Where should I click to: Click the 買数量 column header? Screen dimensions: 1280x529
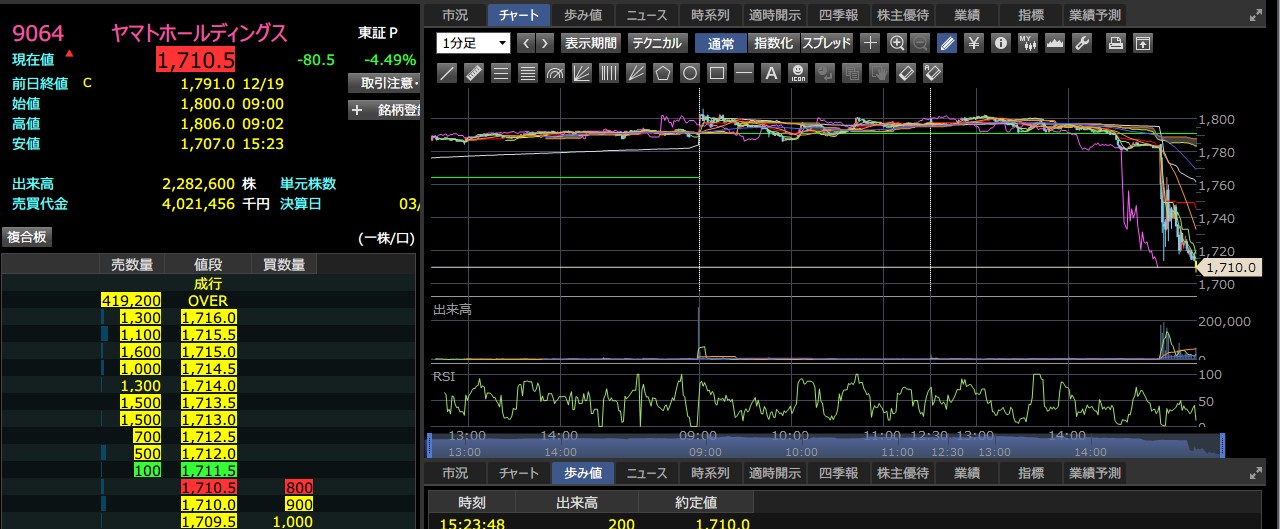(x=284, y=264)
